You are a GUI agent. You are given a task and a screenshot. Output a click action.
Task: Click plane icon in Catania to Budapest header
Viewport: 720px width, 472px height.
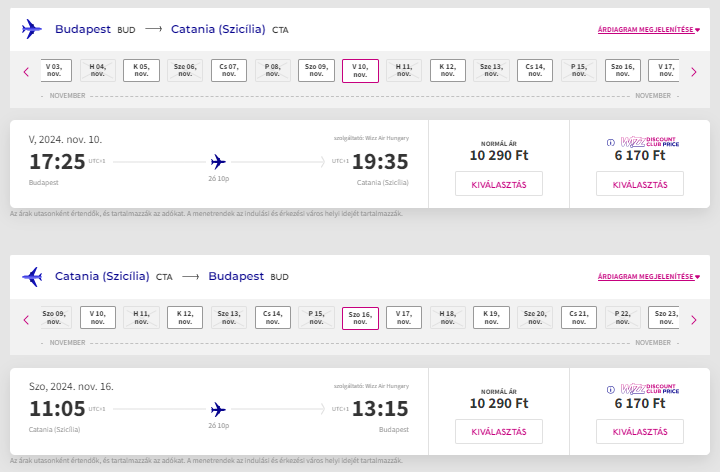32,277
